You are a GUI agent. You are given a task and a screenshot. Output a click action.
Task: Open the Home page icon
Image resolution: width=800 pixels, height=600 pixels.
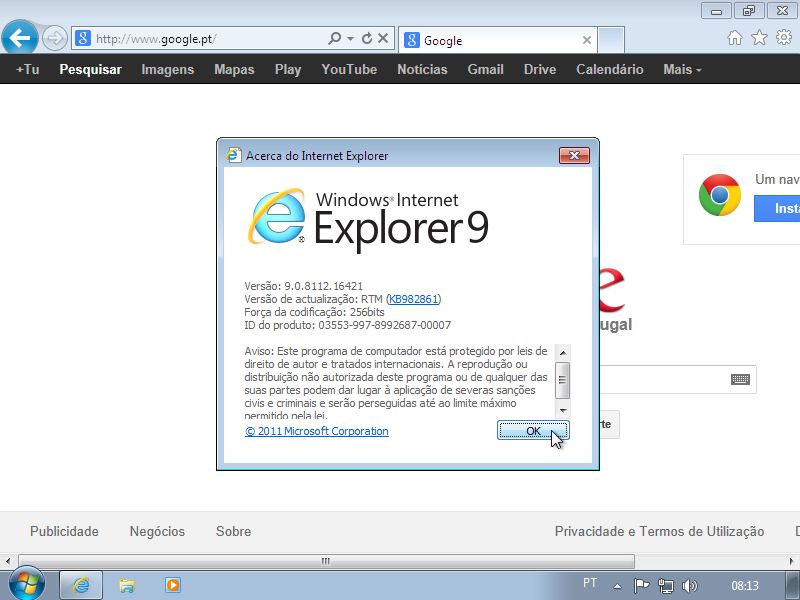coord(735,37)
